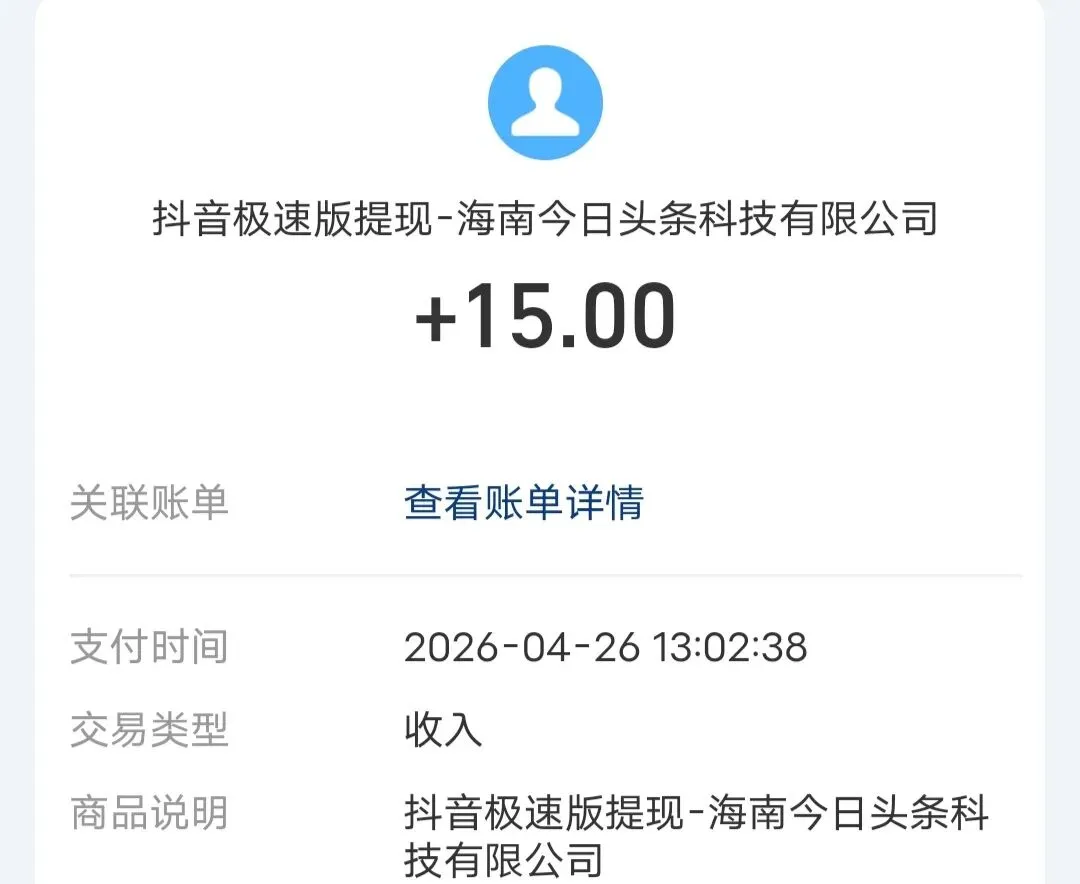Click the 支付时间 label

point(149,648)
